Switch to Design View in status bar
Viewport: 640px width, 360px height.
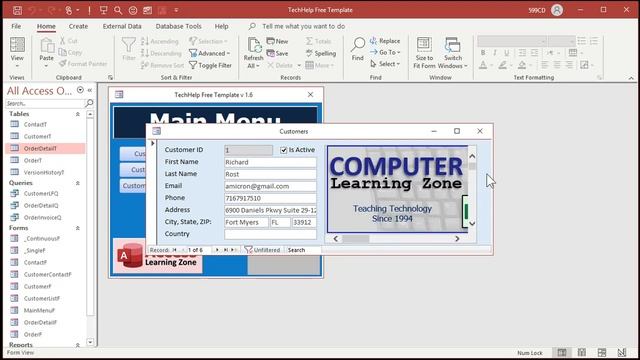(621, 352)
